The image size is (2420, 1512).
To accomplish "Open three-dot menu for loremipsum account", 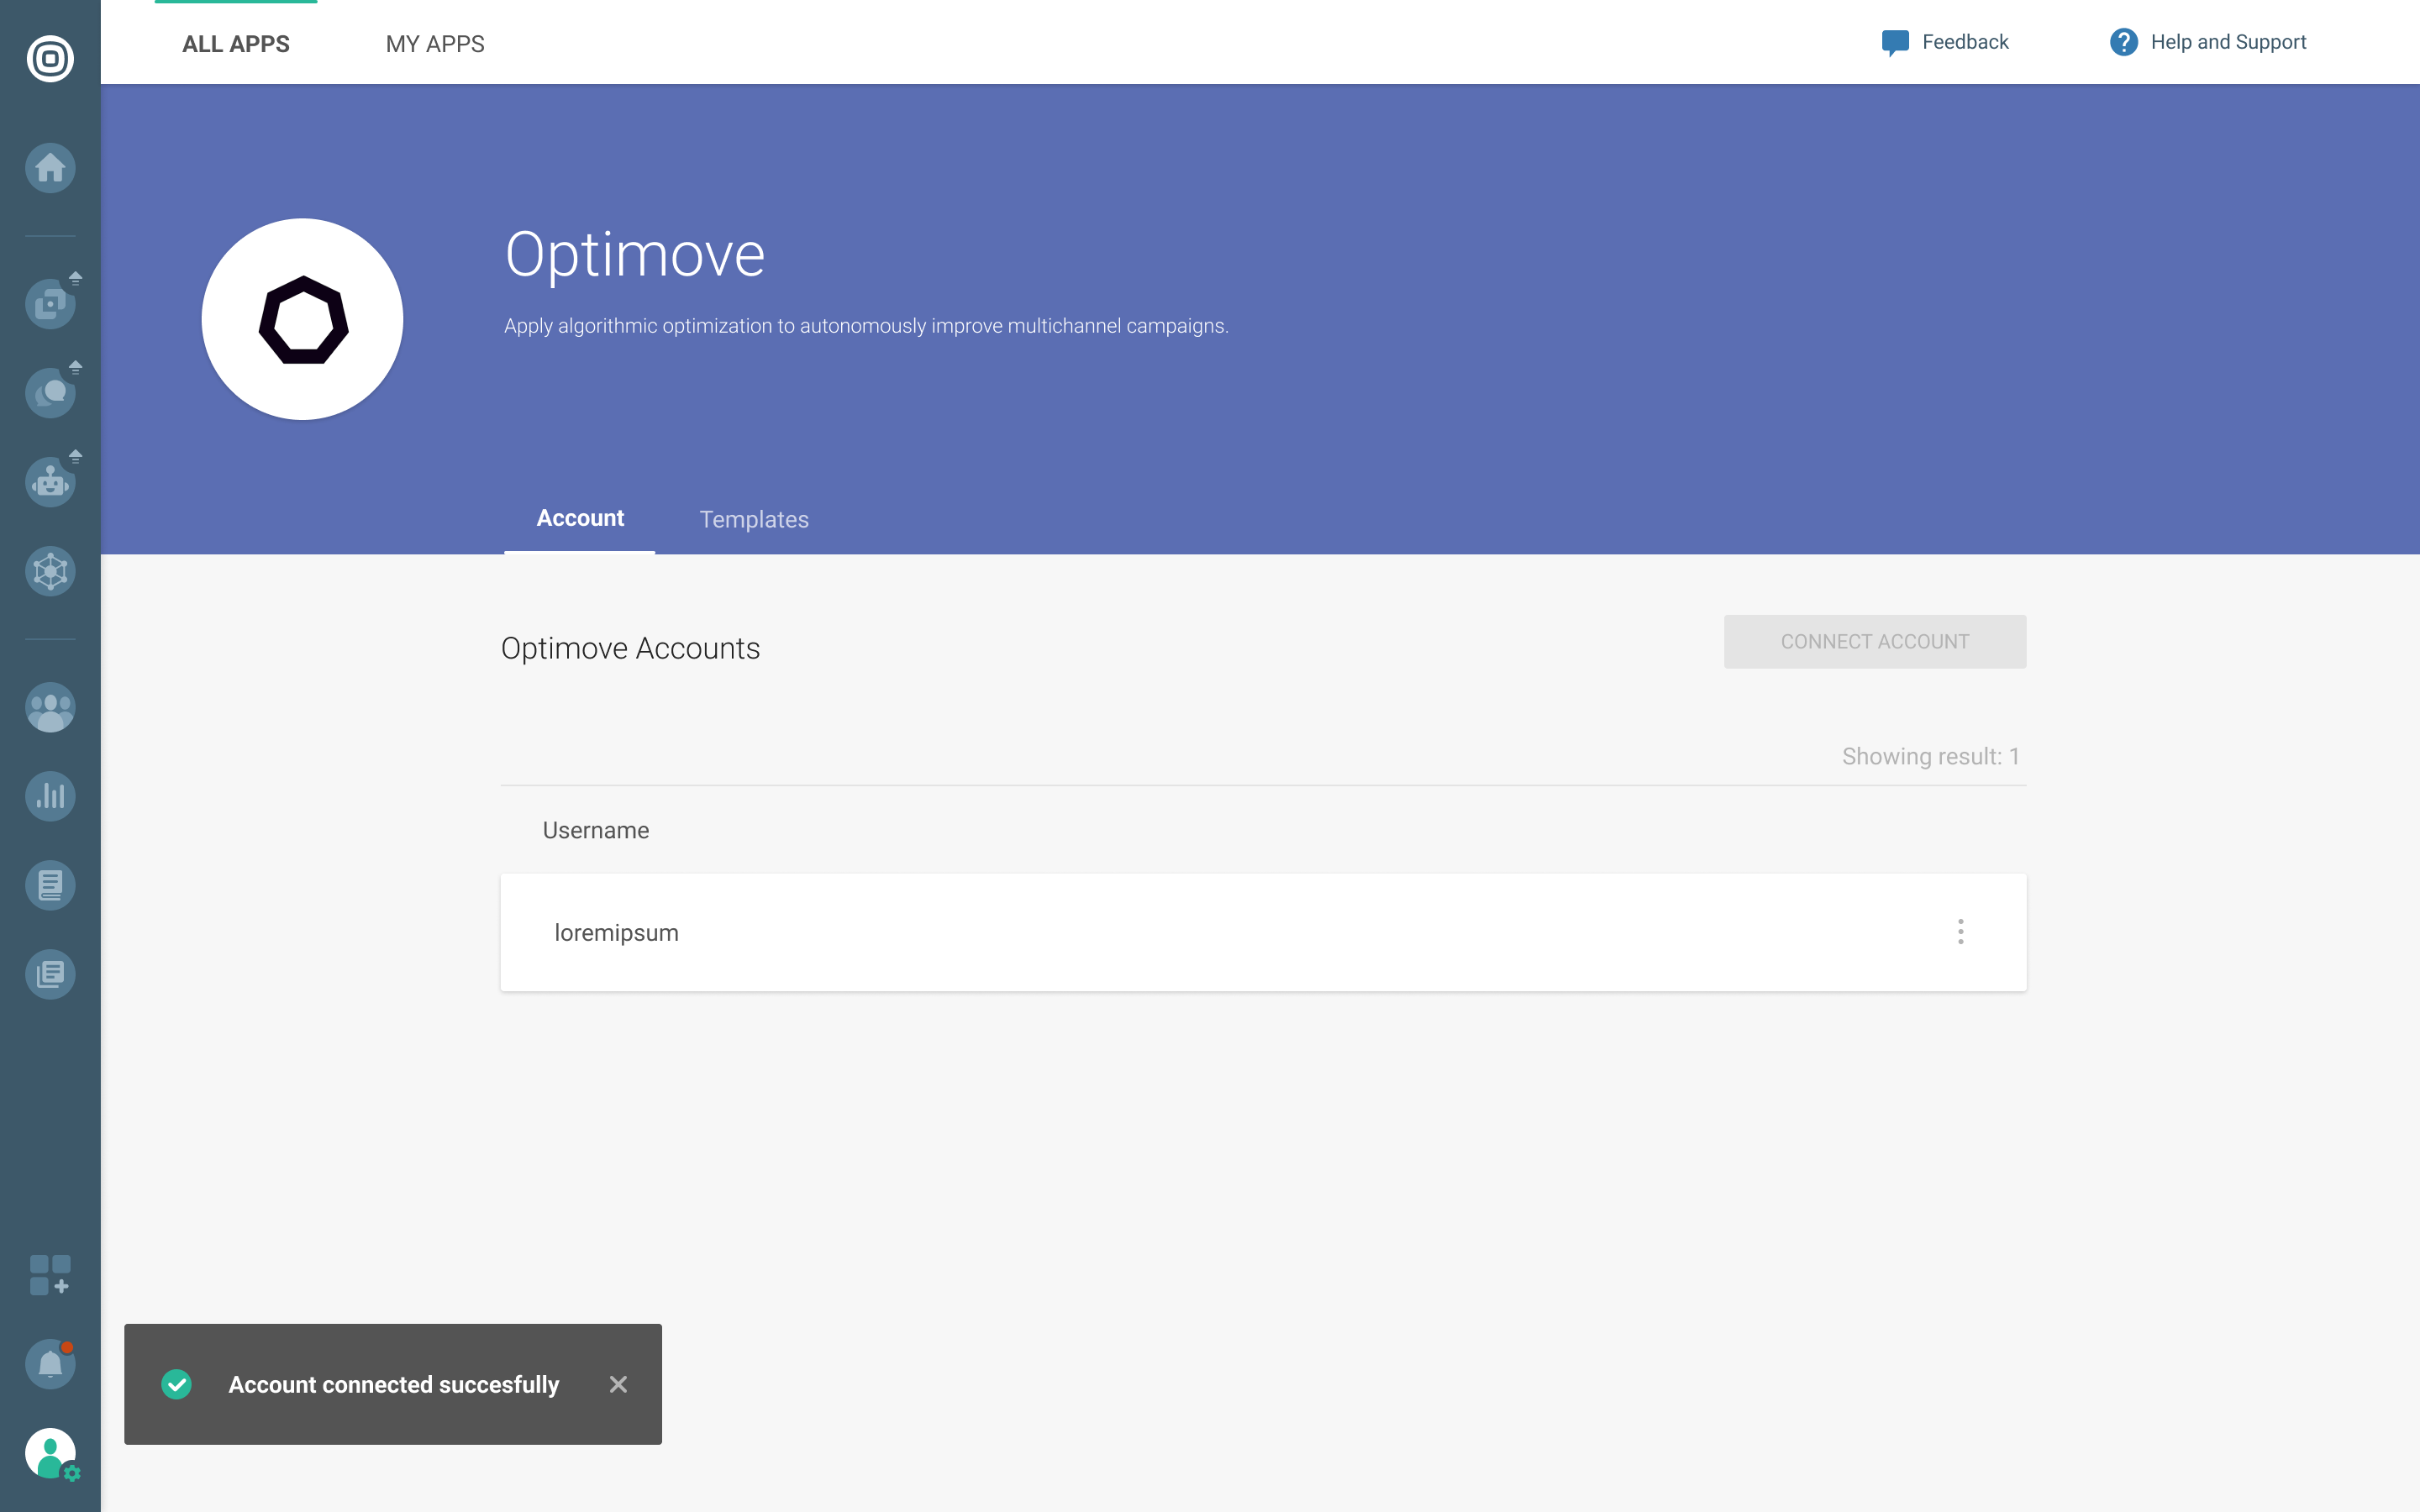I will pyautogui.click(x=1960, y=932).
